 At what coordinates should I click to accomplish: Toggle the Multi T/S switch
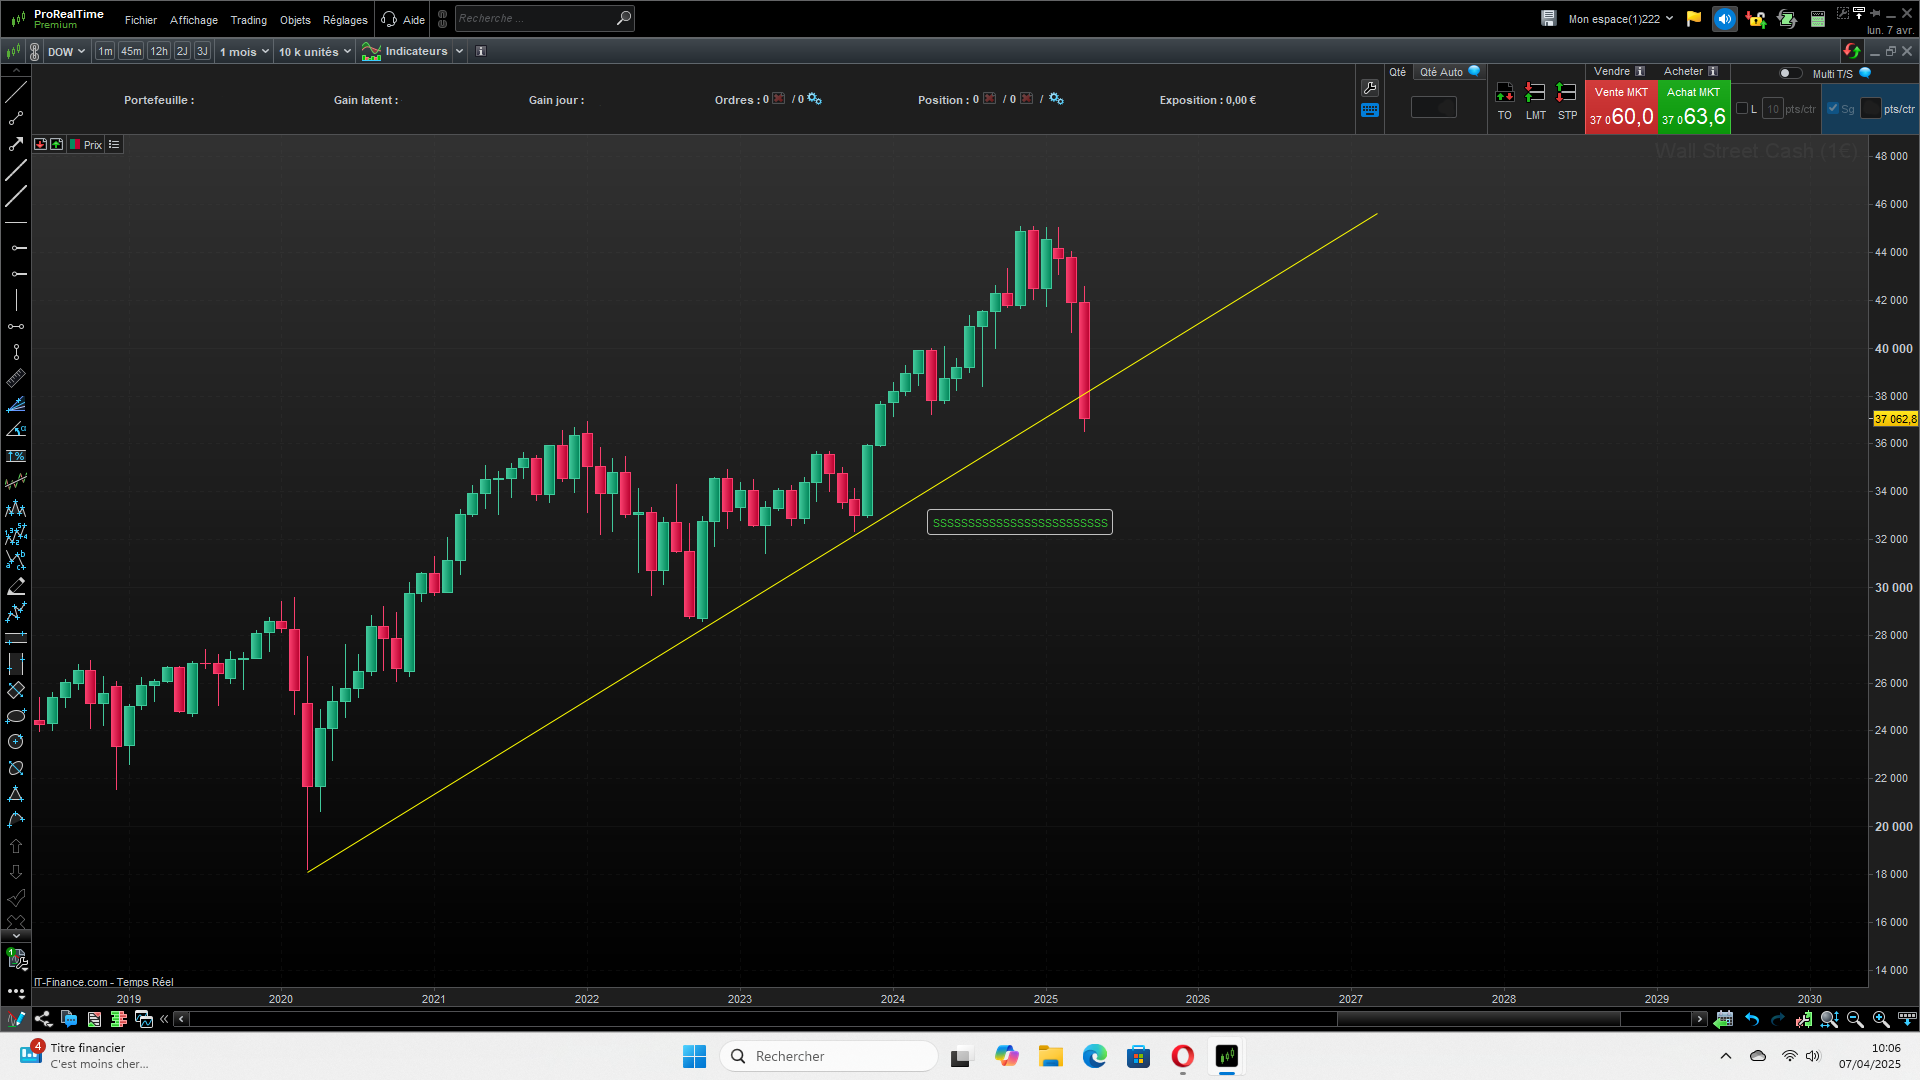point(1790,73)
